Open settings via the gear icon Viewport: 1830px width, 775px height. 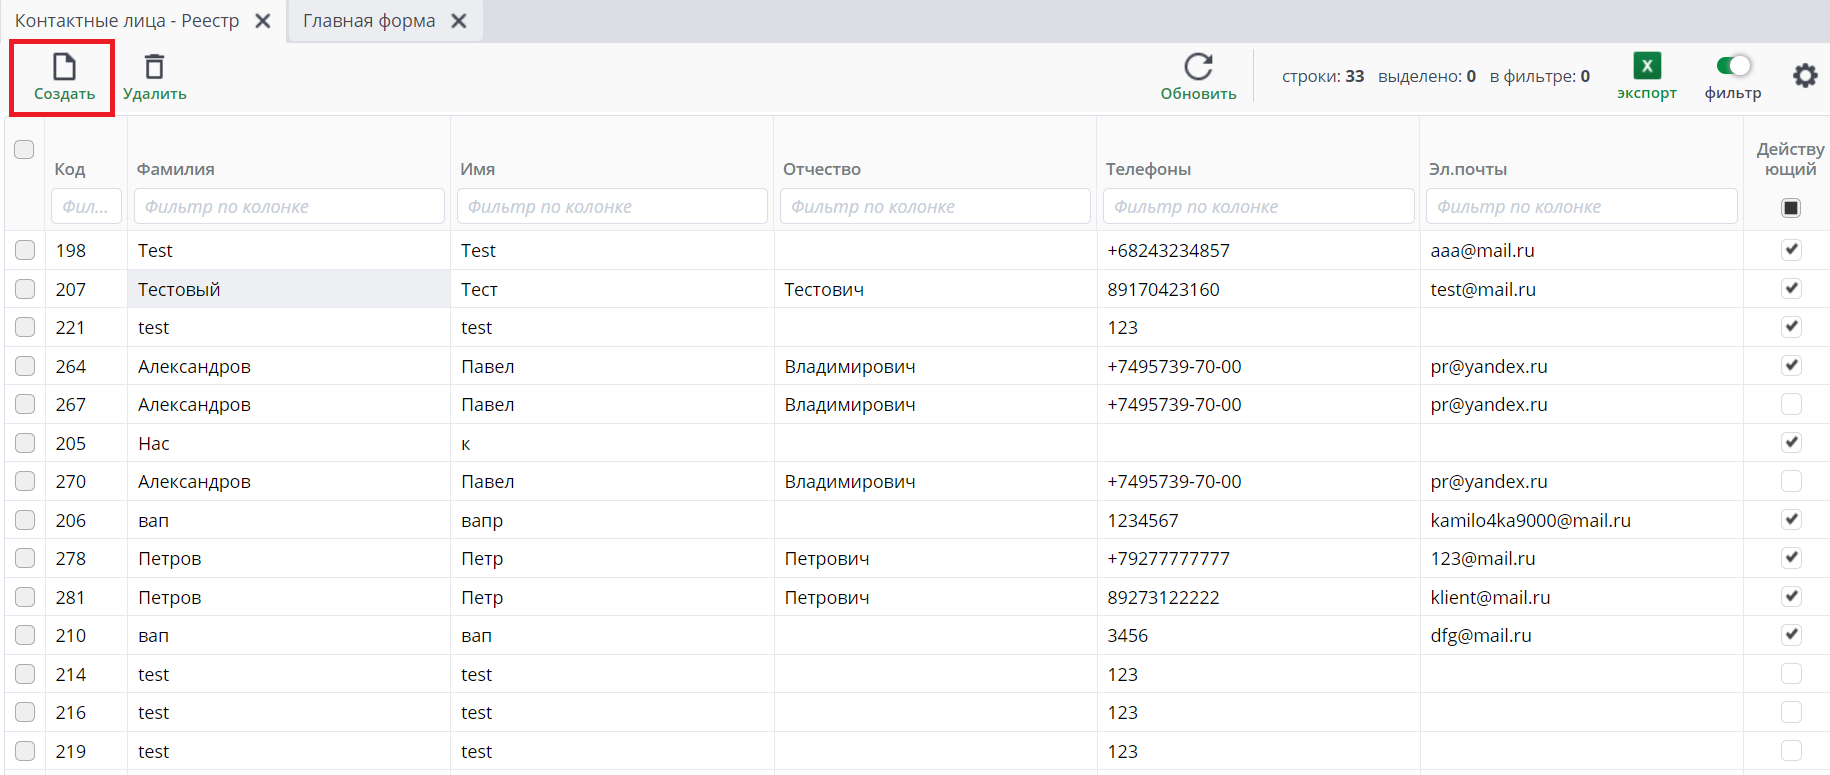[1804, 76]
